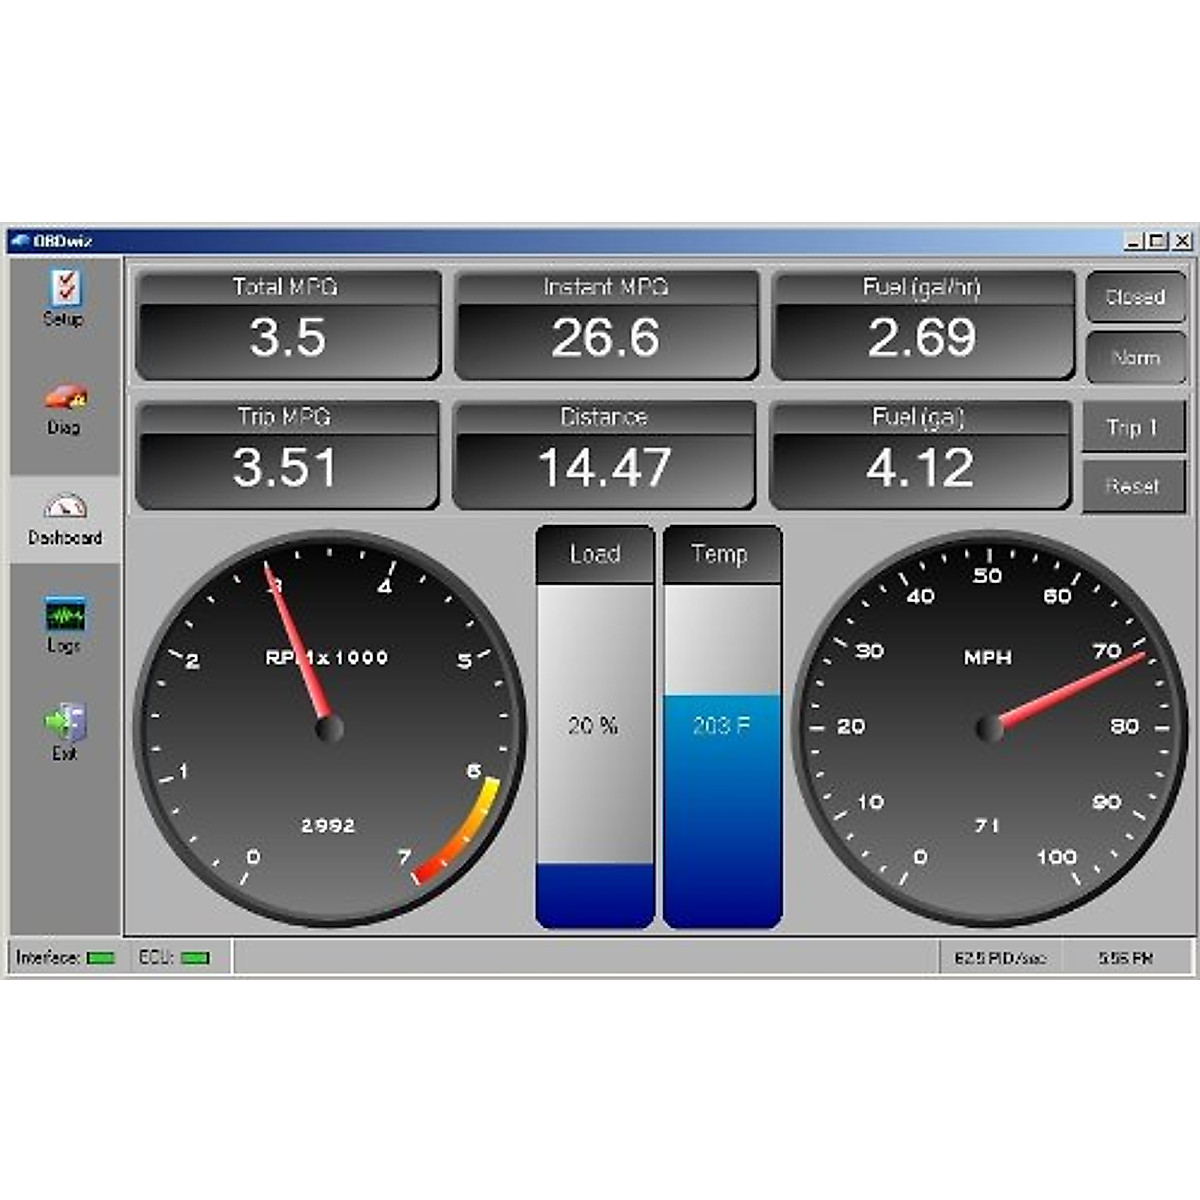The height and width of the screenshot is (1200, 1200).
Task: Toggle the Closed loop status button
Action: coord(1135,297)
